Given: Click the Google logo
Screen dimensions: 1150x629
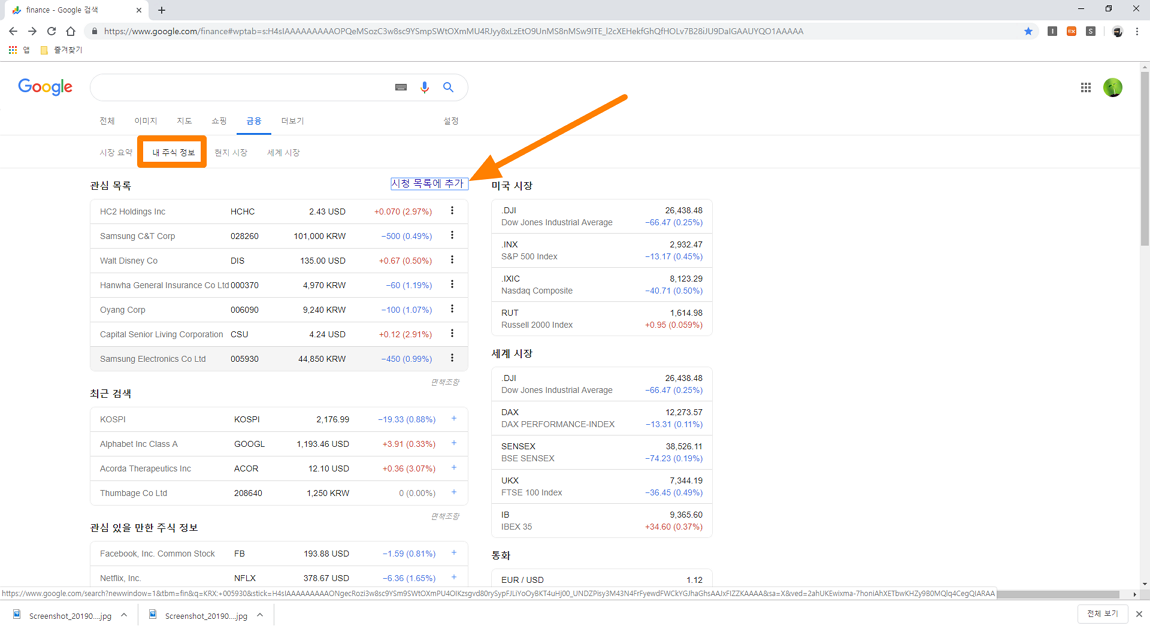Looking at the screenshot, I should click(x=45, y=87).
